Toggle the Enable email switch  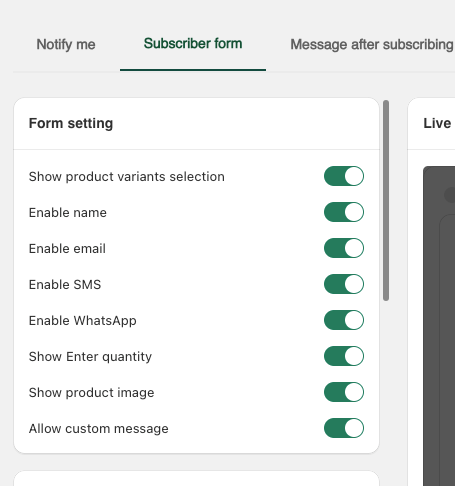click(x=344, y=248)
